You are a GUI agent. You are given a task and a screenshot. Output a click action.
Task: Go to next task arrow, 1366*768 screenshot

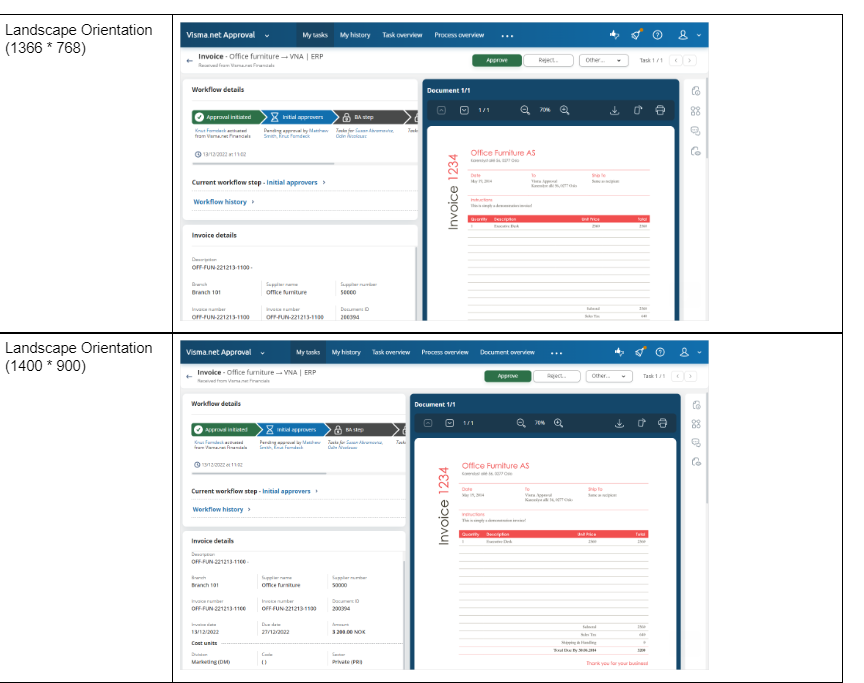tap(689, 60)
